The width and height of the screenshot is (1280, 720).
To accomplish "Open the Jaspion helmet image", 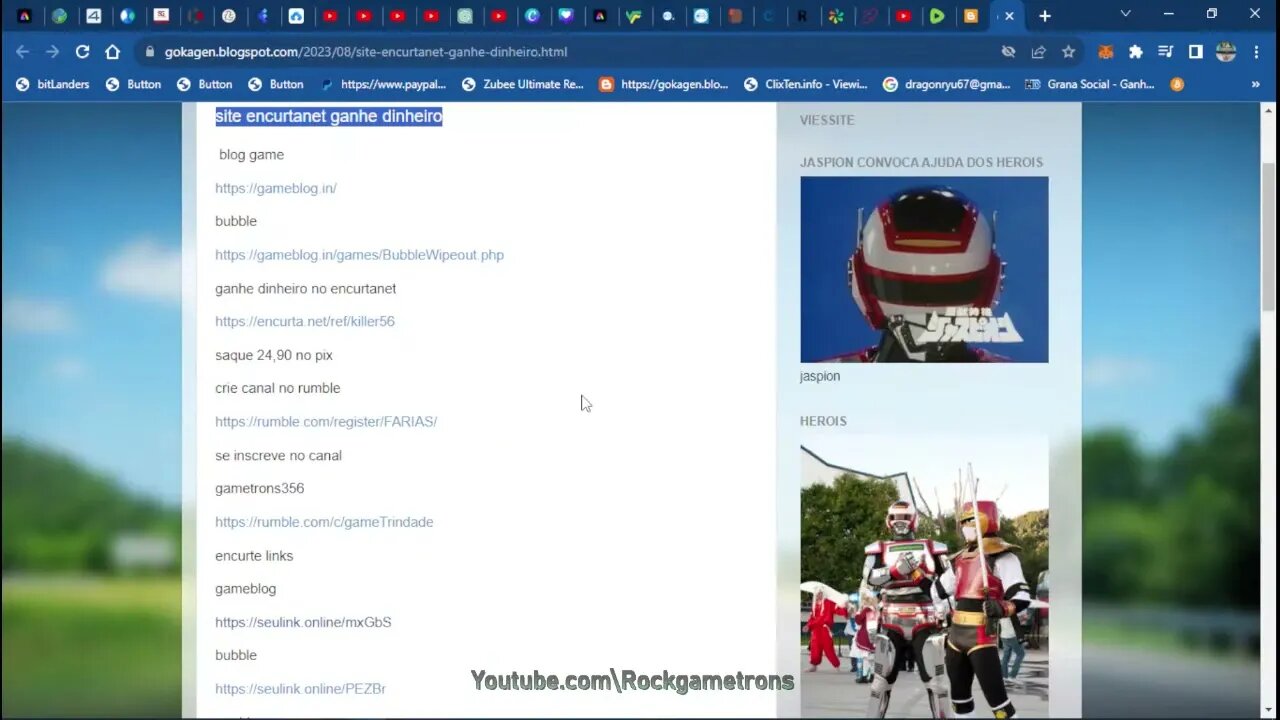I will [924, 269].
